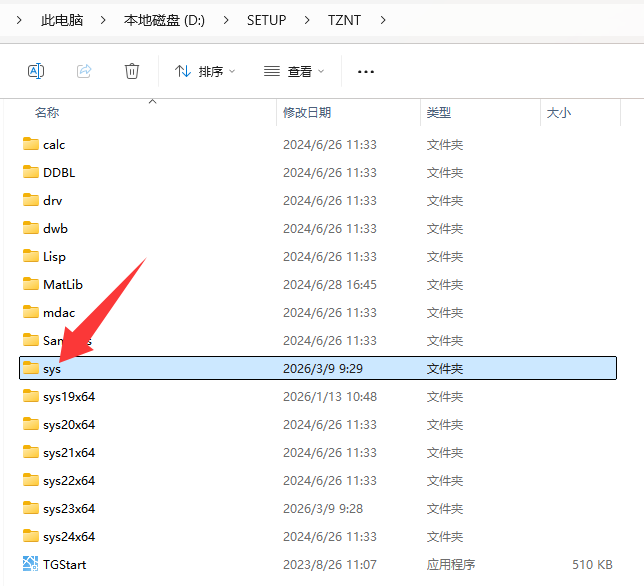Click the MatLib folder icon

point(30,284)
